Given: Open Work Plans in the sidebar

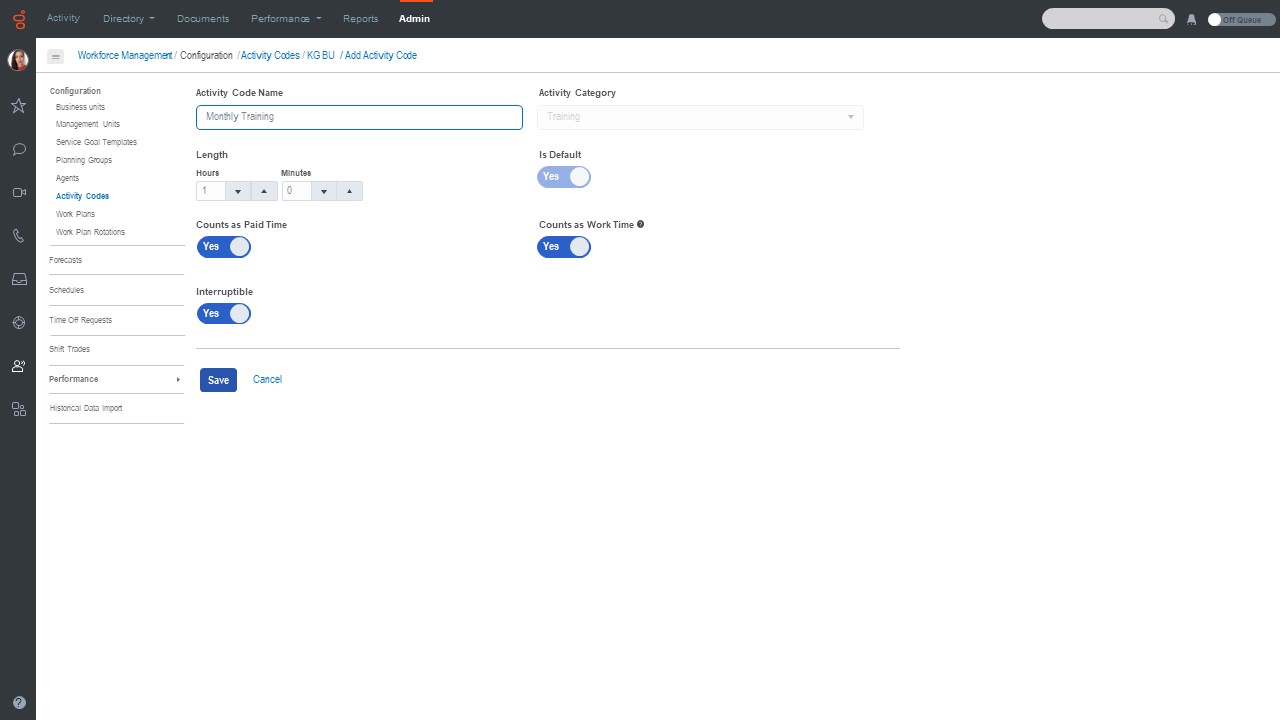Looking at the screenshot, I should pos(76,215).
